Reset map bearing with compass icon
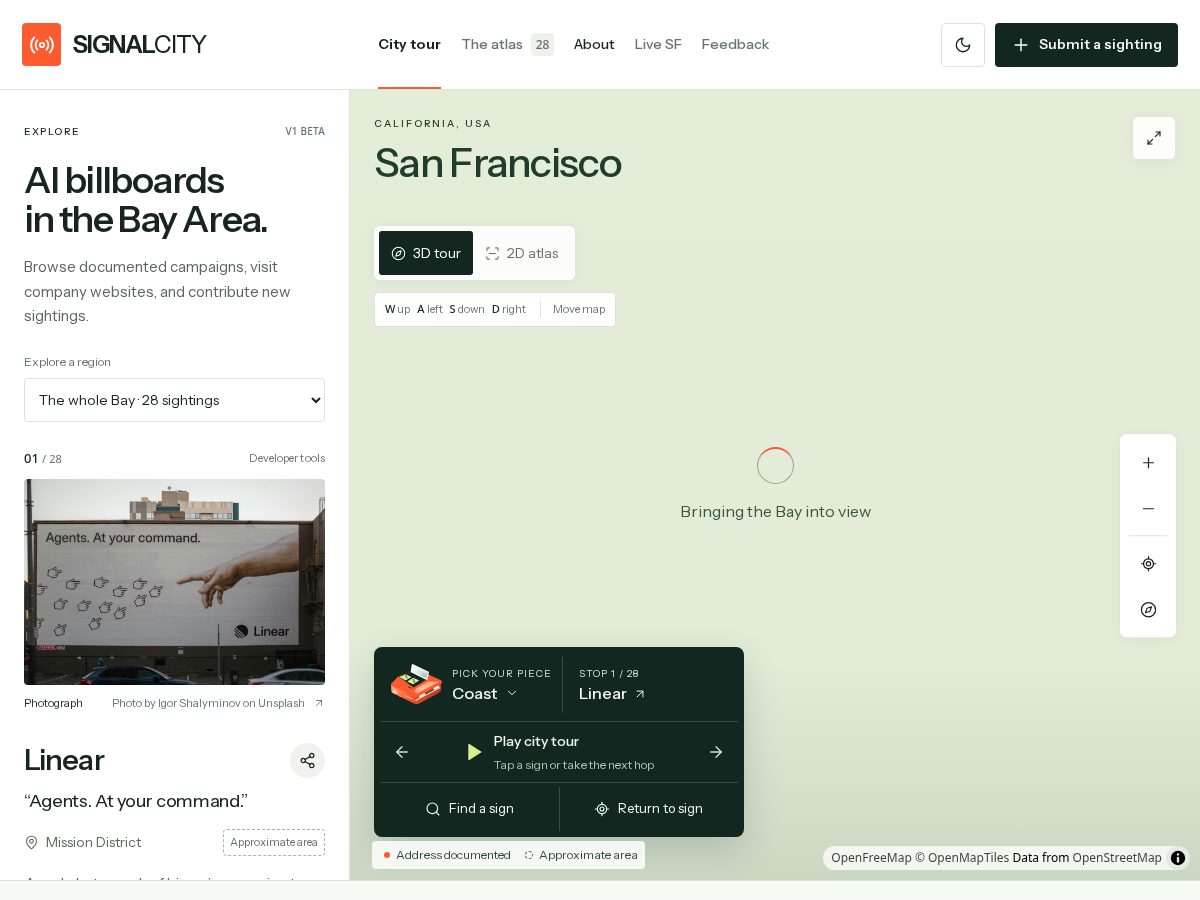This screenshot has width=1200, height=900. [x=1148, y=610]
